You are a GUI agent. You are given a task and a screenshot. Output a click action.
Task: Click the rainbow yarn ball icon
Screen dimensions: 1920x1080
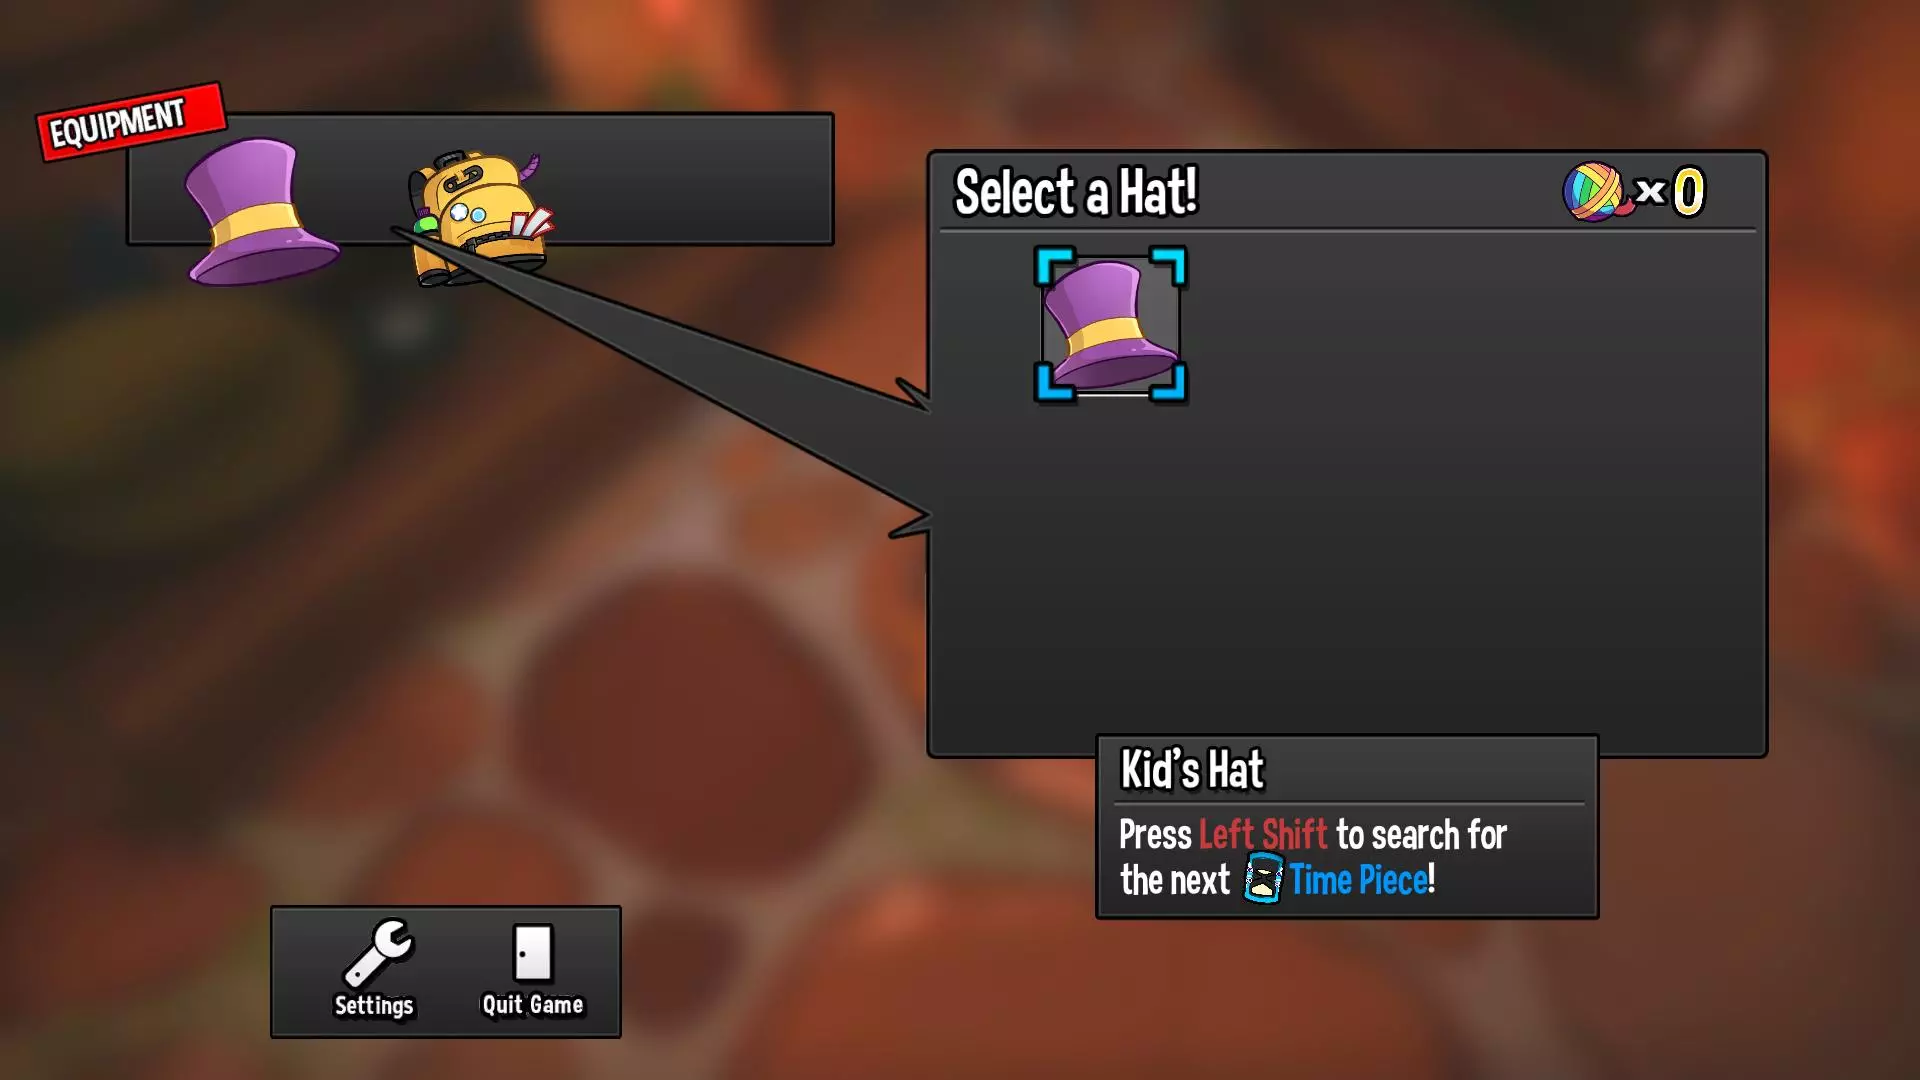click(x=1593, y=191)
